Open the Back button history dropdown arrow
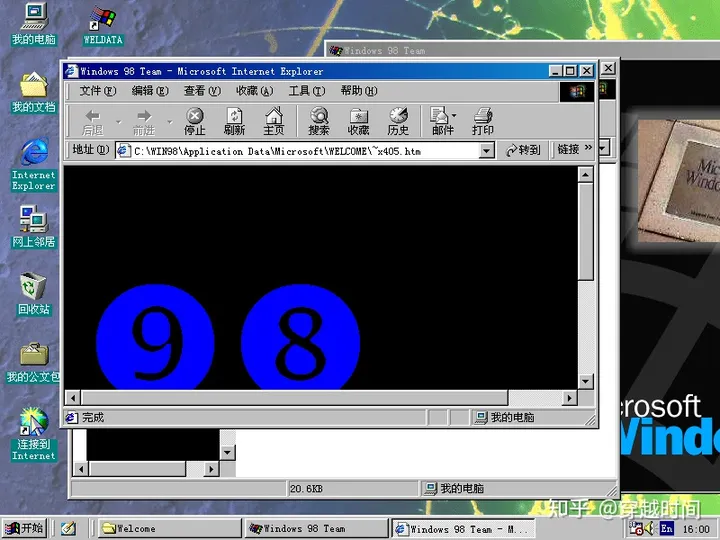Viewport: 720px width, 540px height. [118, 122]
